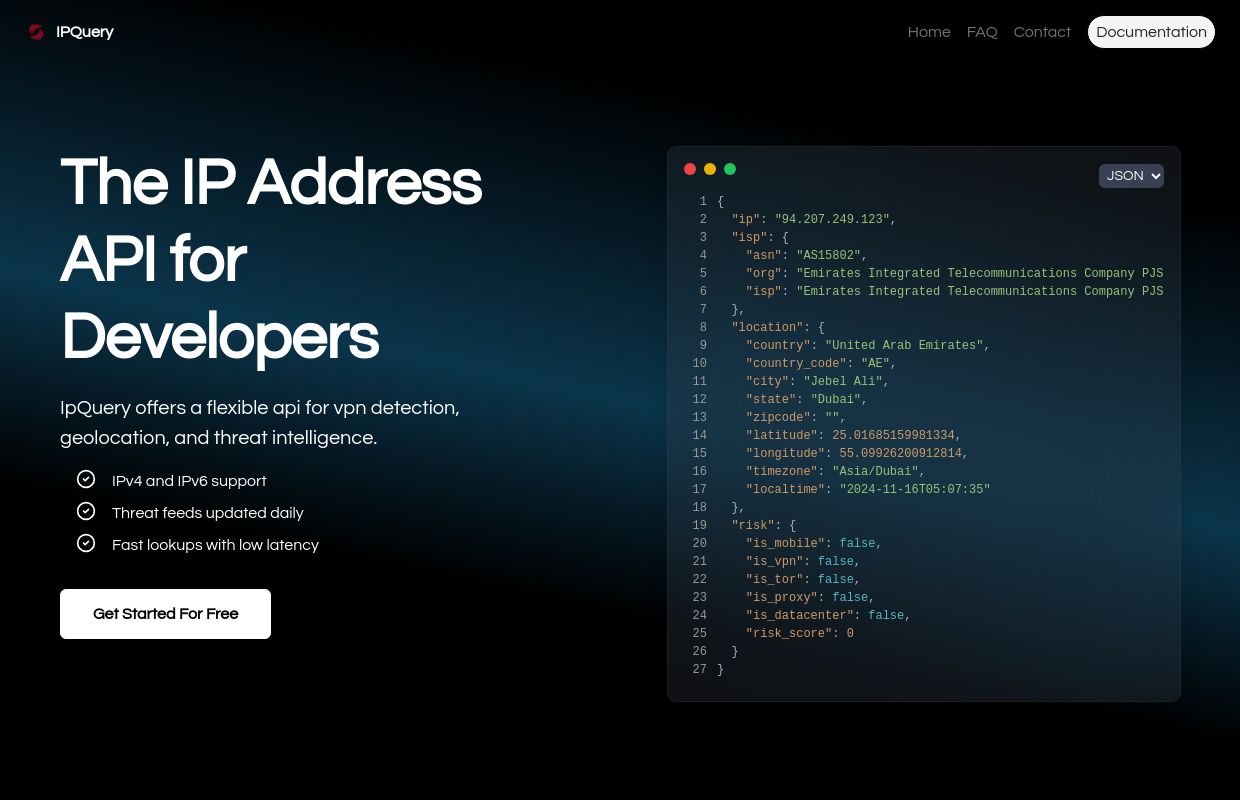Click The IP Address API for Developers heading
Image resolution: width=1240 pixels, height=800 pixels.
pyautogui.click(x=271, y=259)
